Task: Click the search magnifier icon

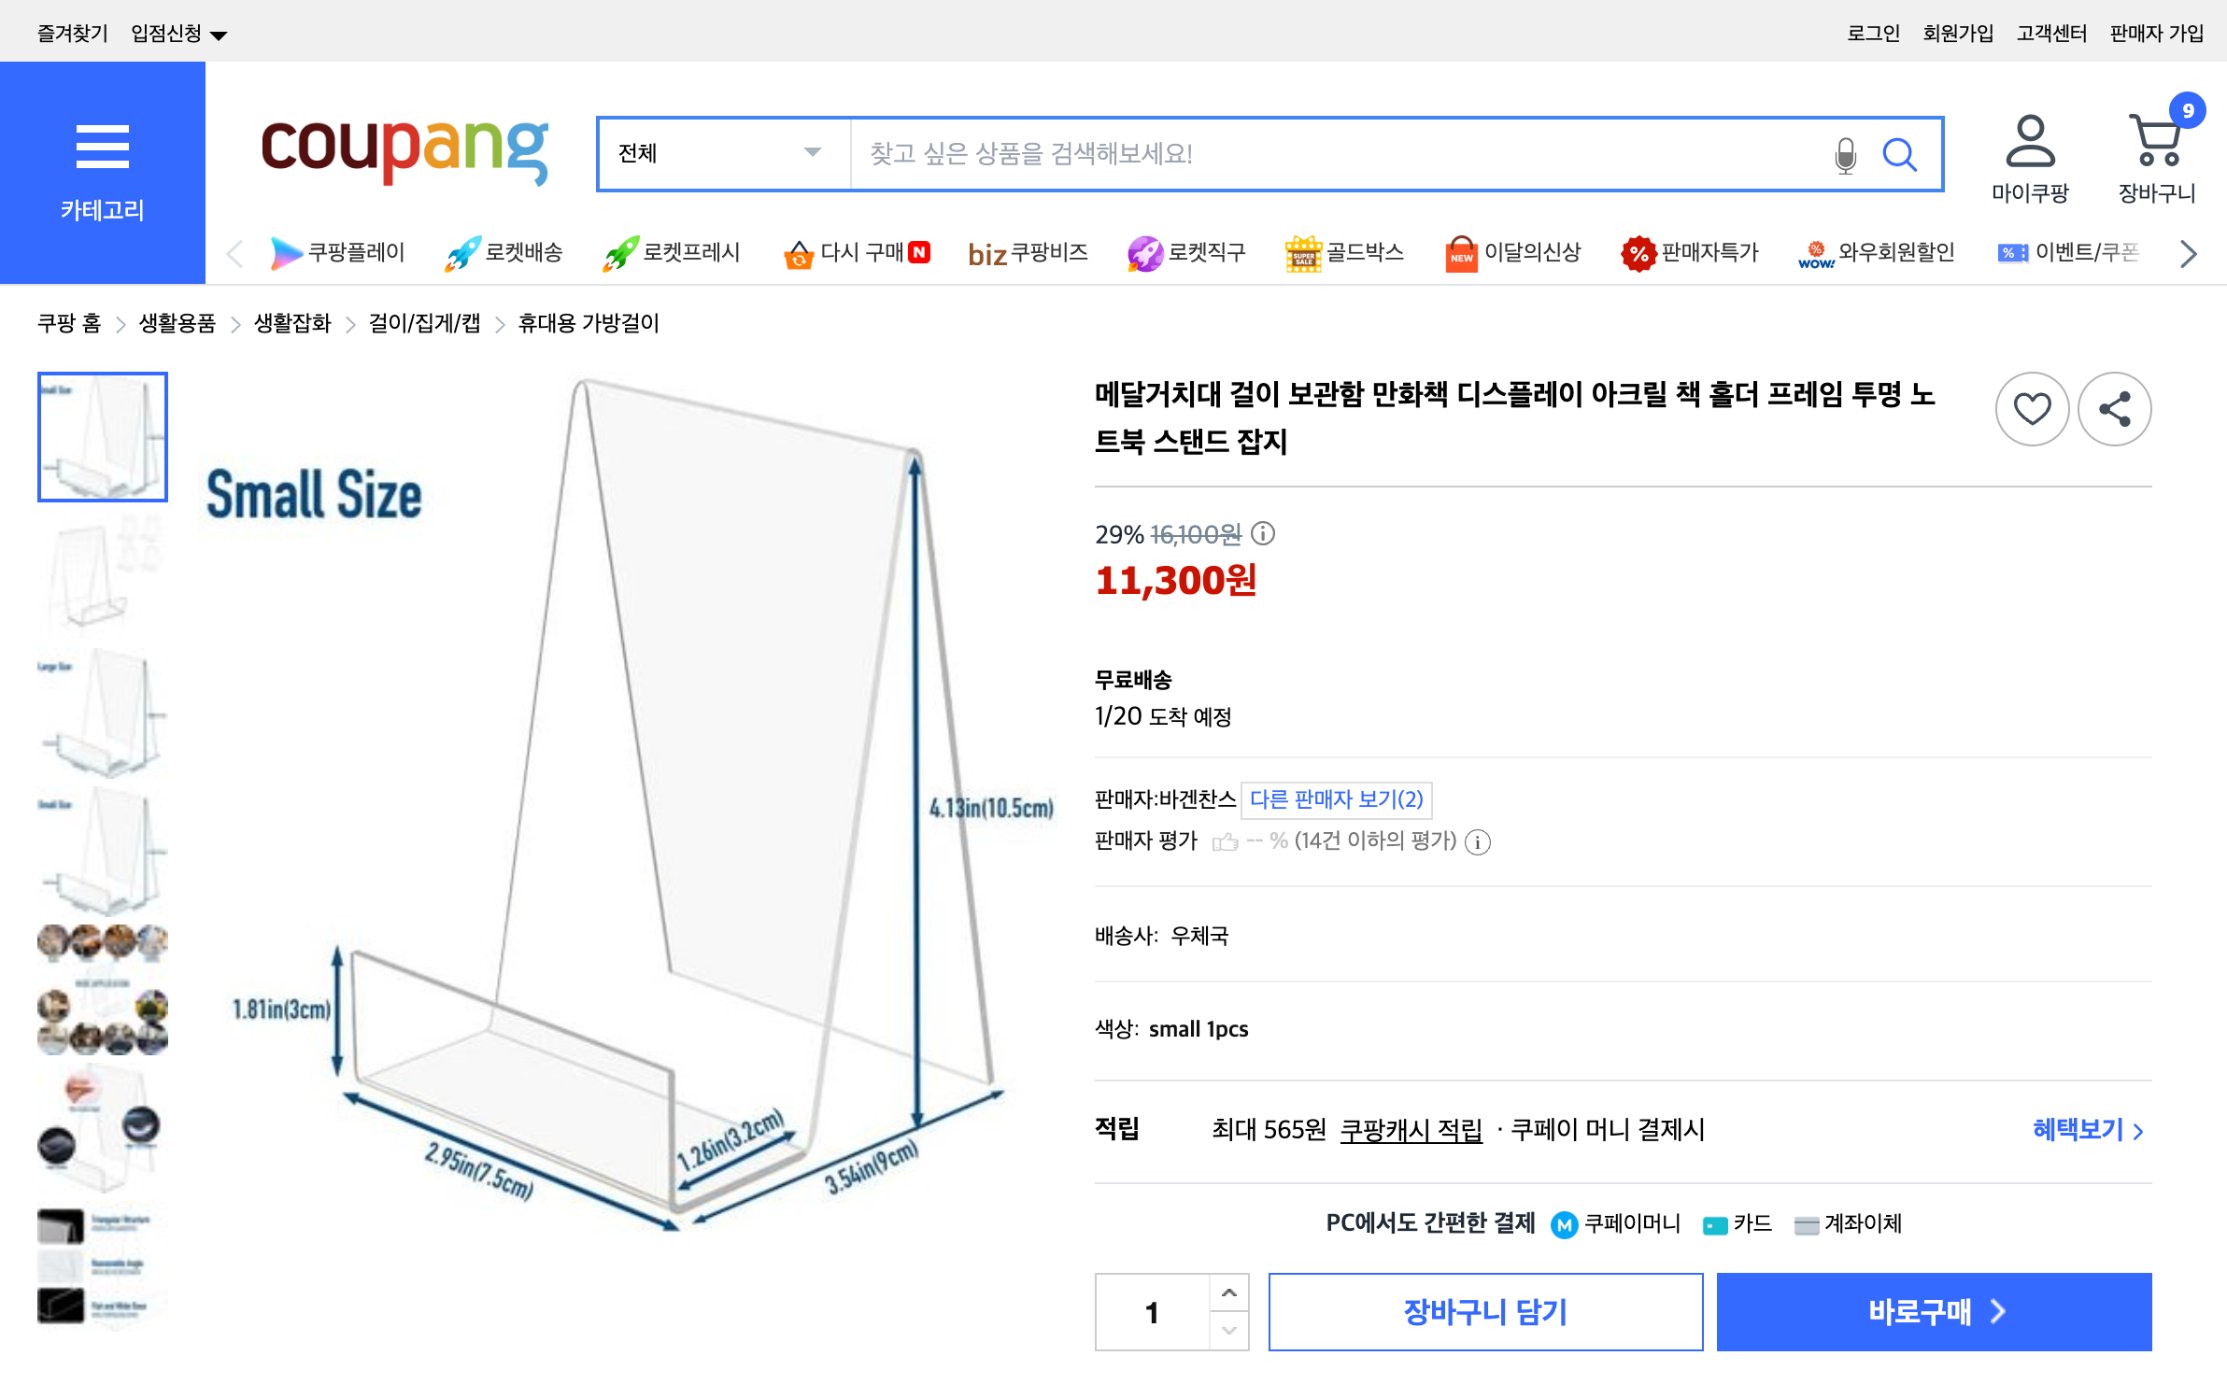Action: pos(1899,154)
